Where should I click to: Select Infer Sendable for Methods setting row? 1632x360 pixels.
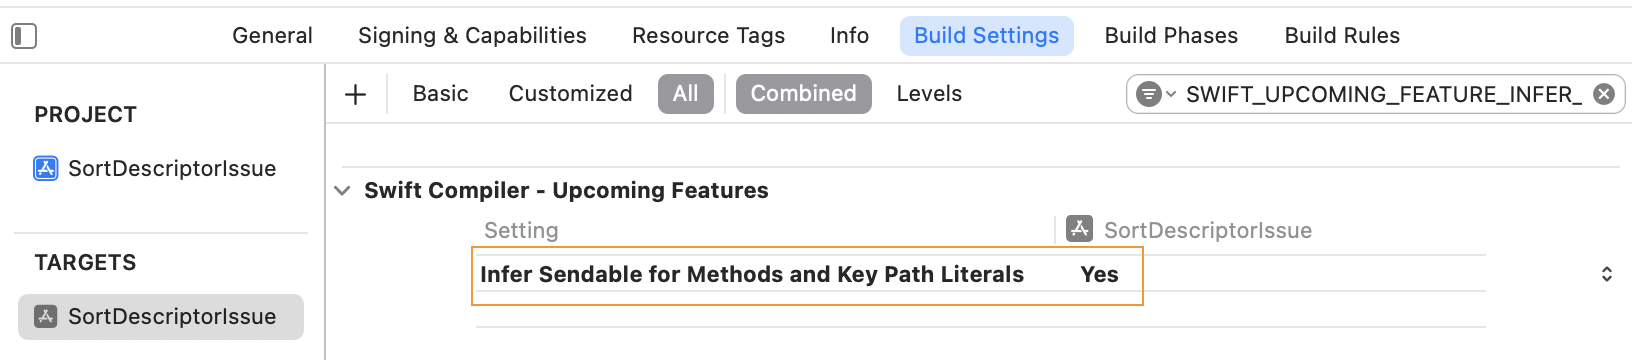pos(807,275)
